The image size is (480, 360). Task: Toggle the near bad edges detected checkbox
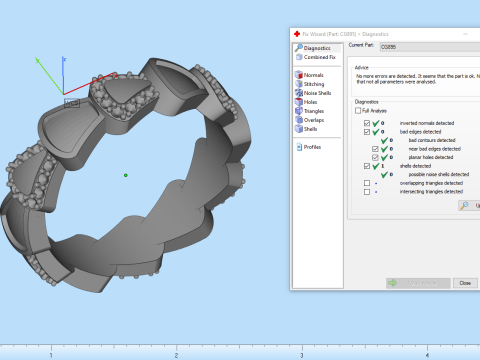[x=375, y=149]
